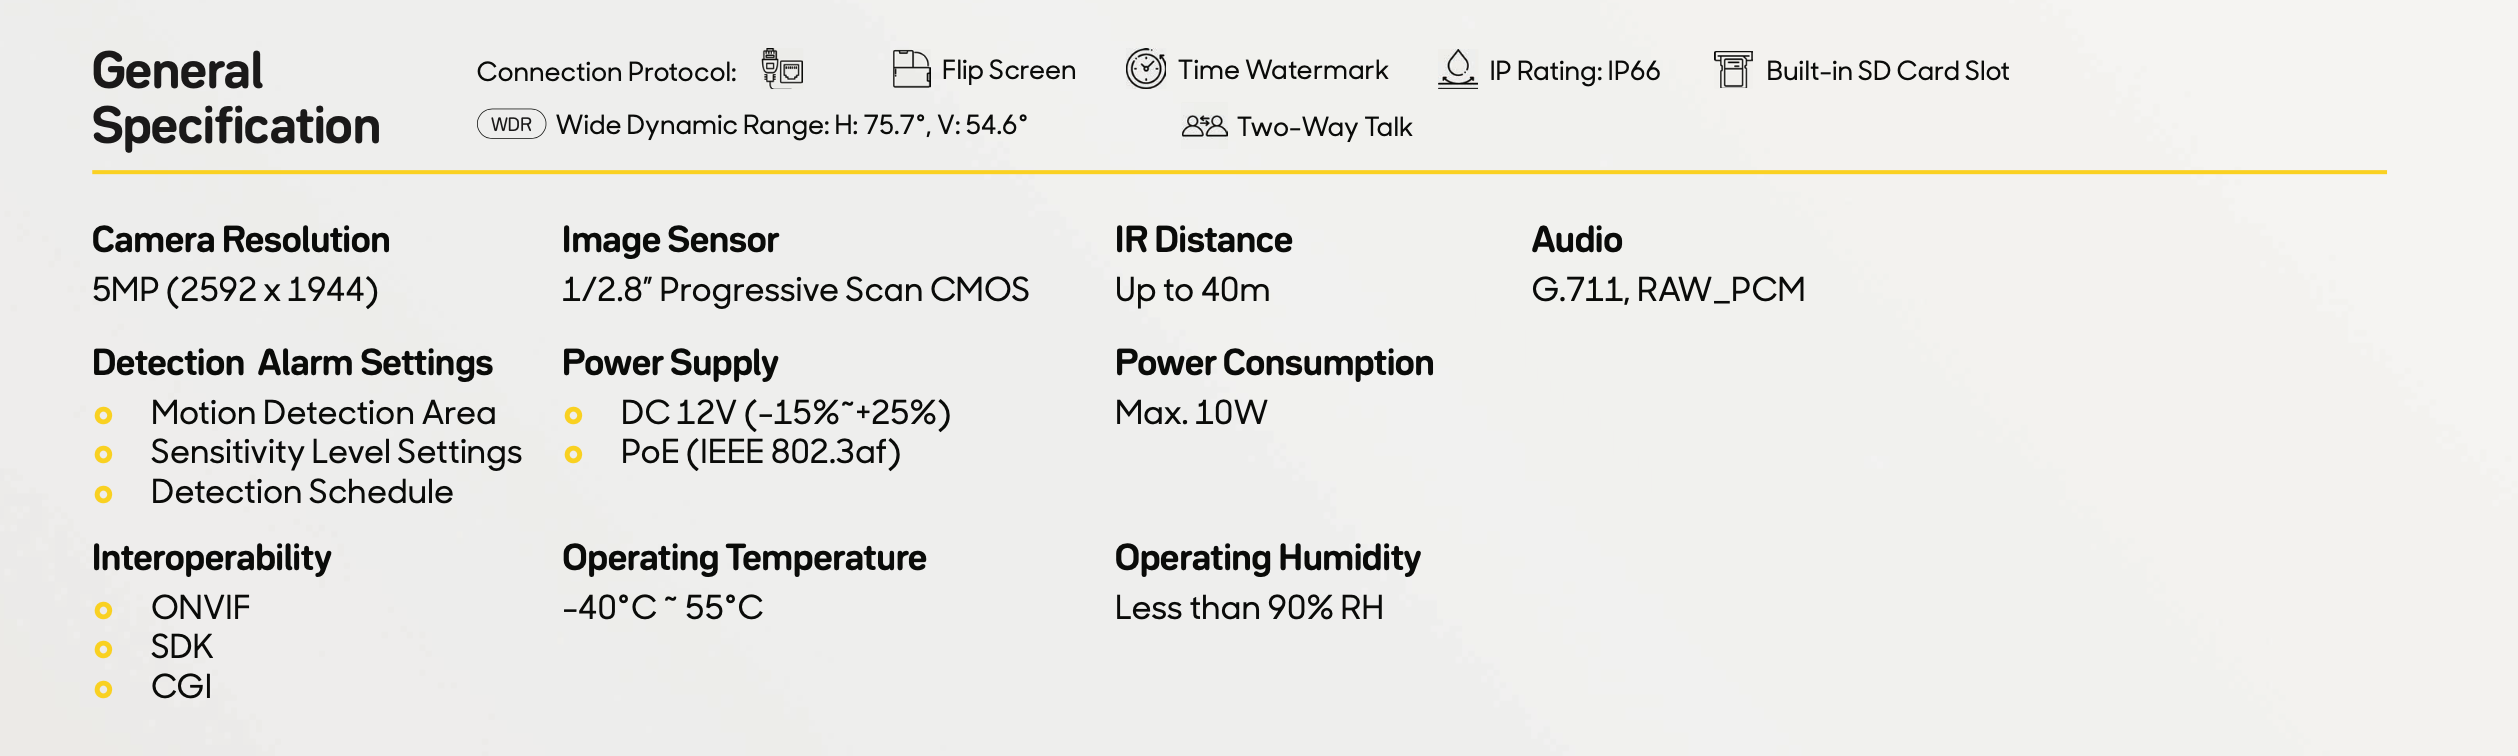Click the PoE (IEEE 802.3af) bullet
This screenshot has height=756, width=2518.
[x=573, y=454]
